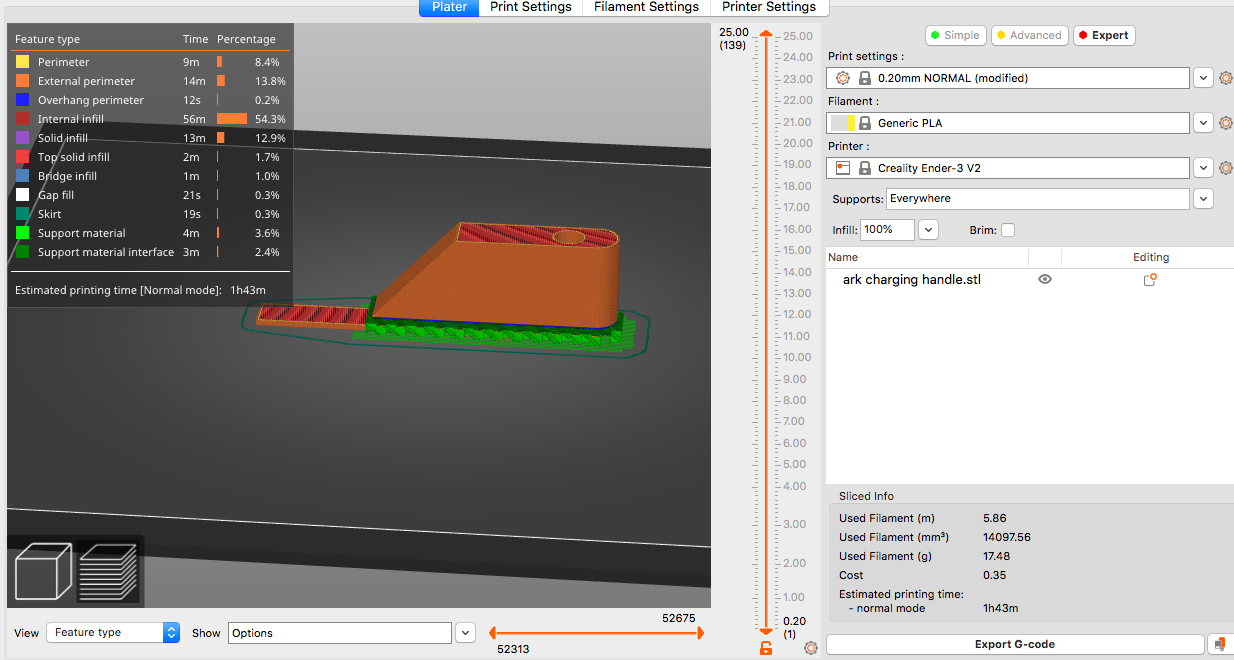
Task: Toggle visibility of ark charging handle.stl
Action: [x=1045, y=279]
